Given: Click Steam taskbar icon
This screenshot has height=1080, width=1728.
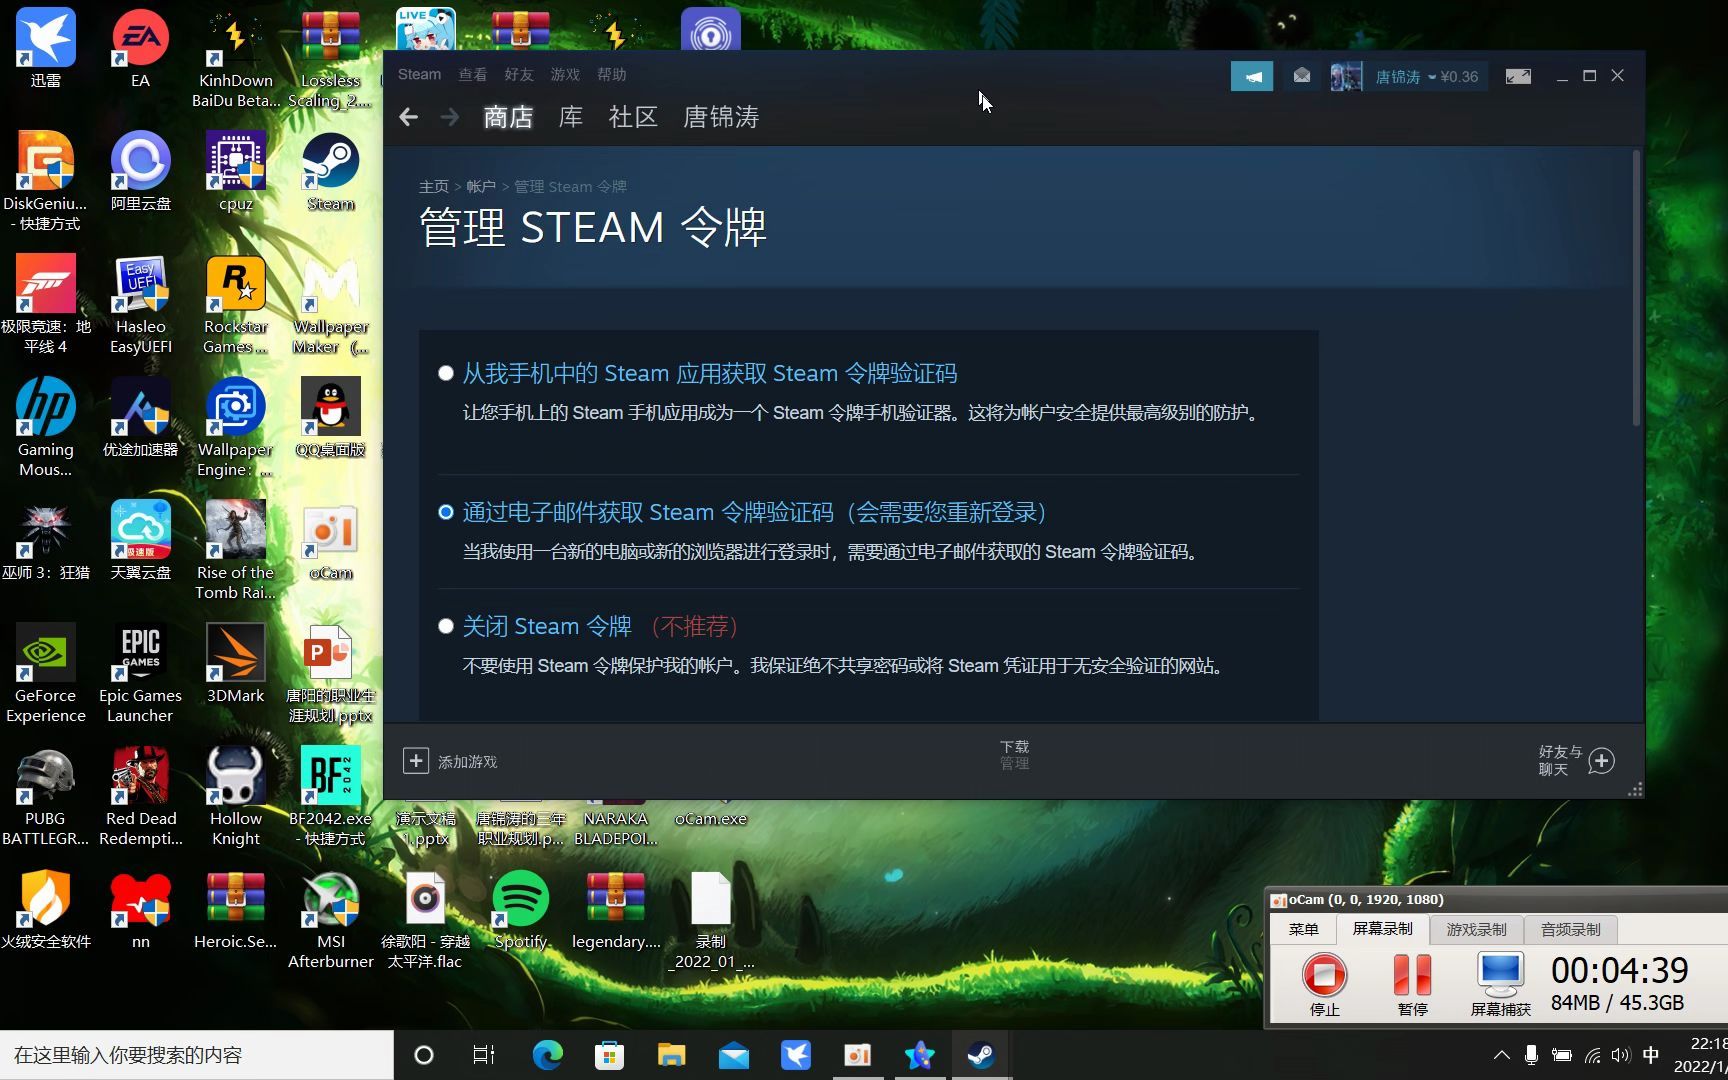Looking at the screenshot, I should point(981,1055).
